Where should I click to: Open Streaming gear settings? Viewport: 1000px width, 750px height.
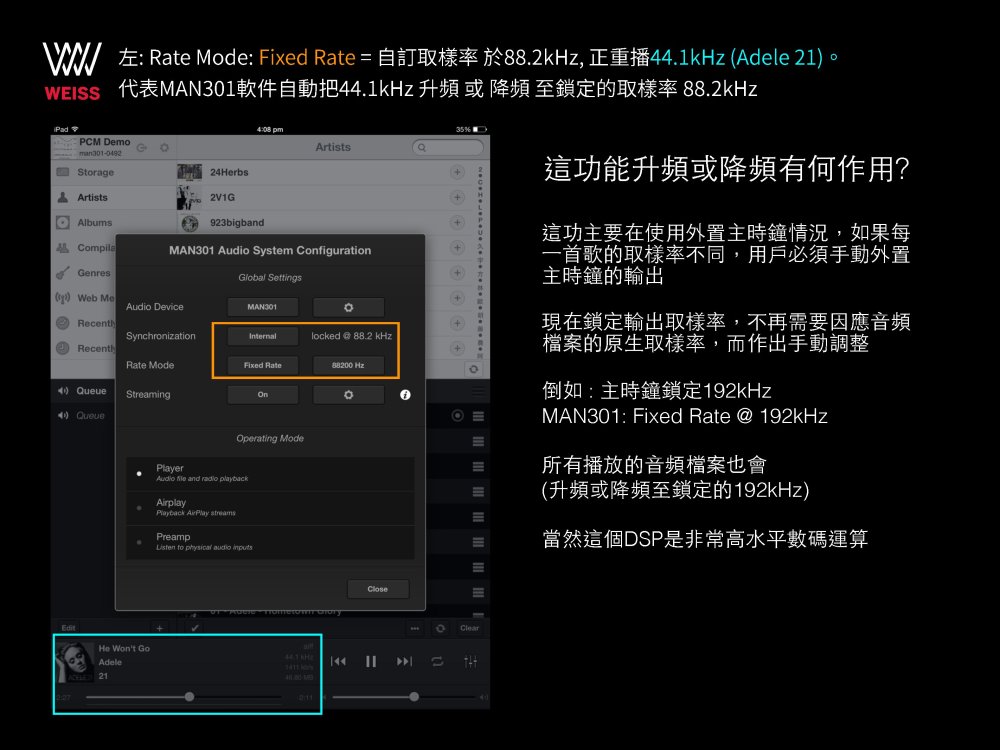(348, 395)
